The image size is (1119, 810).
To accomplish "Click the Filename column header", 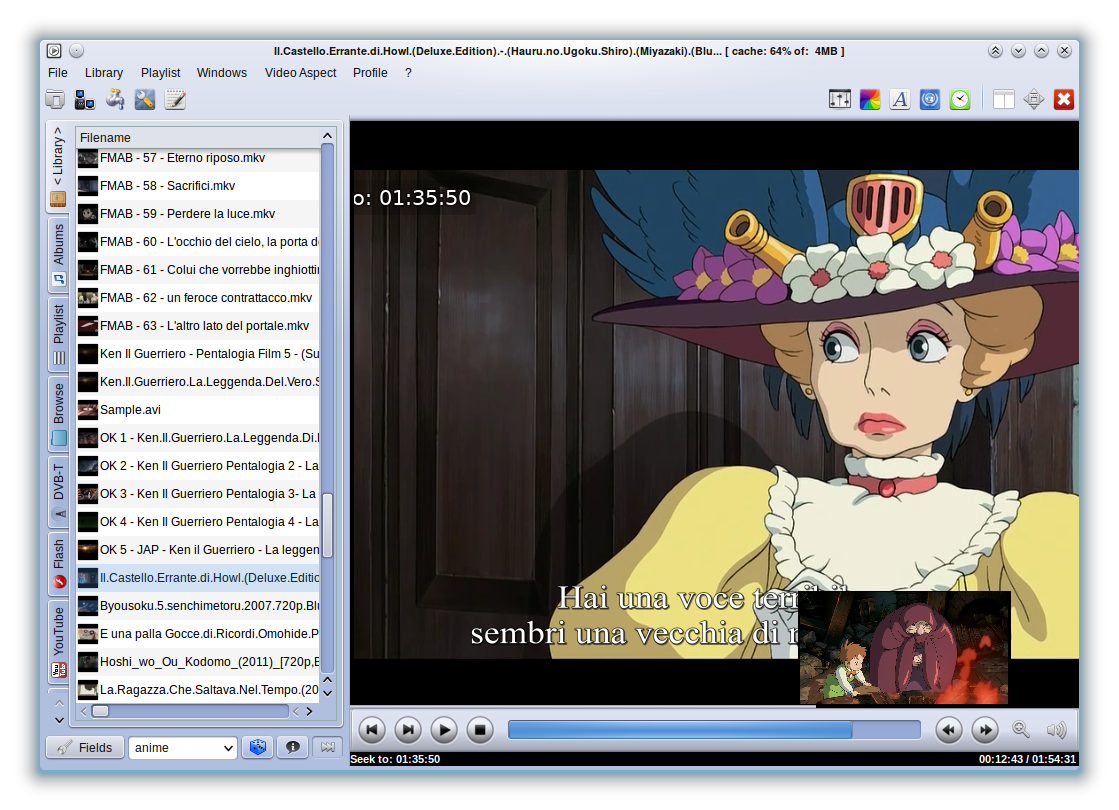I will [199, 137].
